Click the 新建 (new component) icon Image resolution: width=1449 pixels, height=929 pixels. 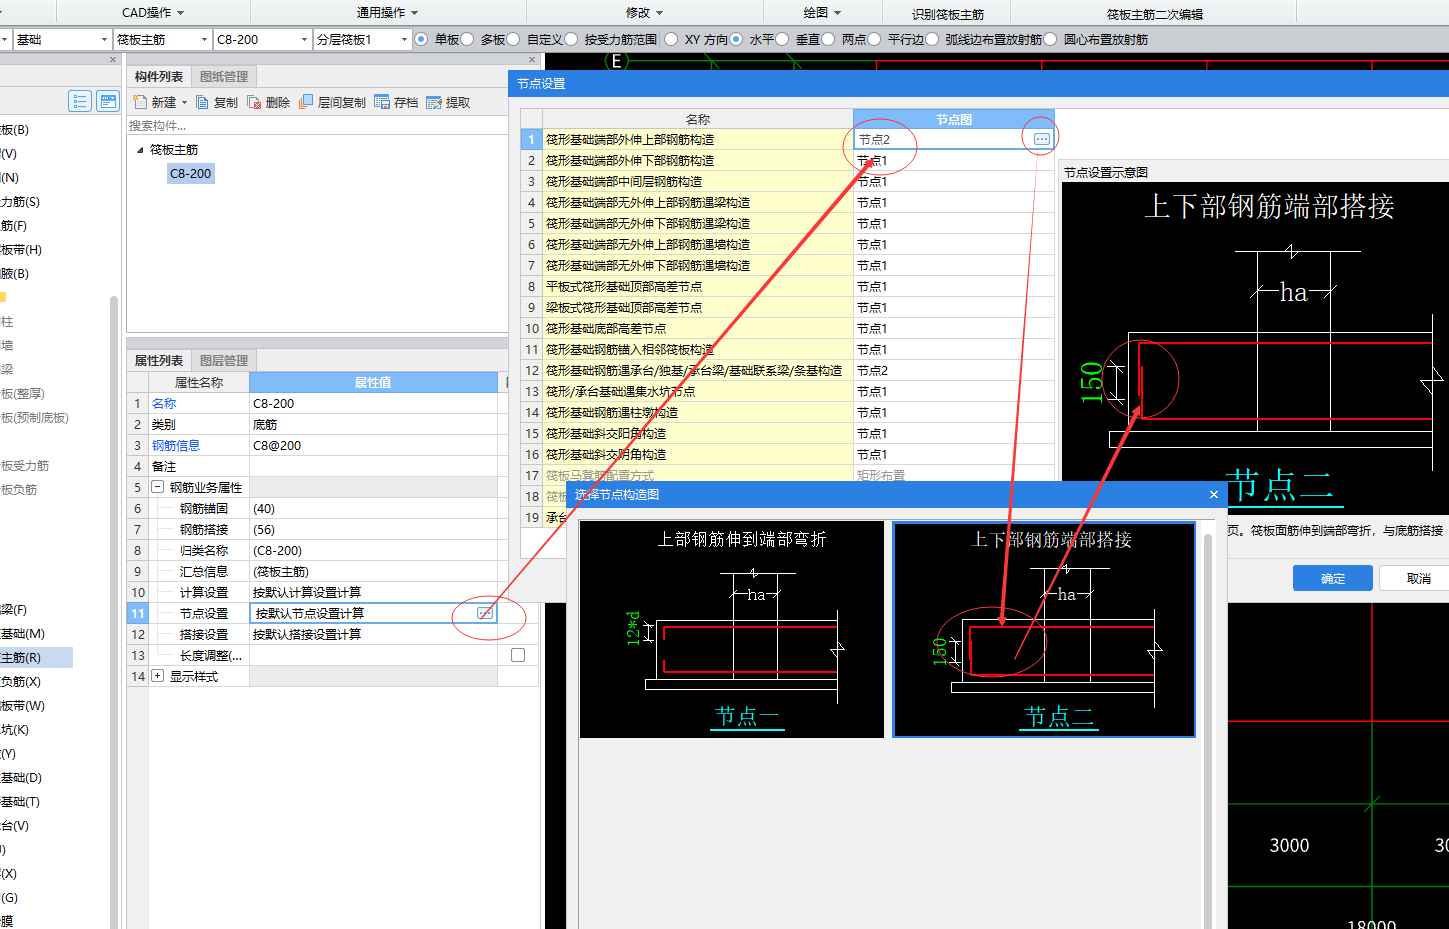click(140, 102)
